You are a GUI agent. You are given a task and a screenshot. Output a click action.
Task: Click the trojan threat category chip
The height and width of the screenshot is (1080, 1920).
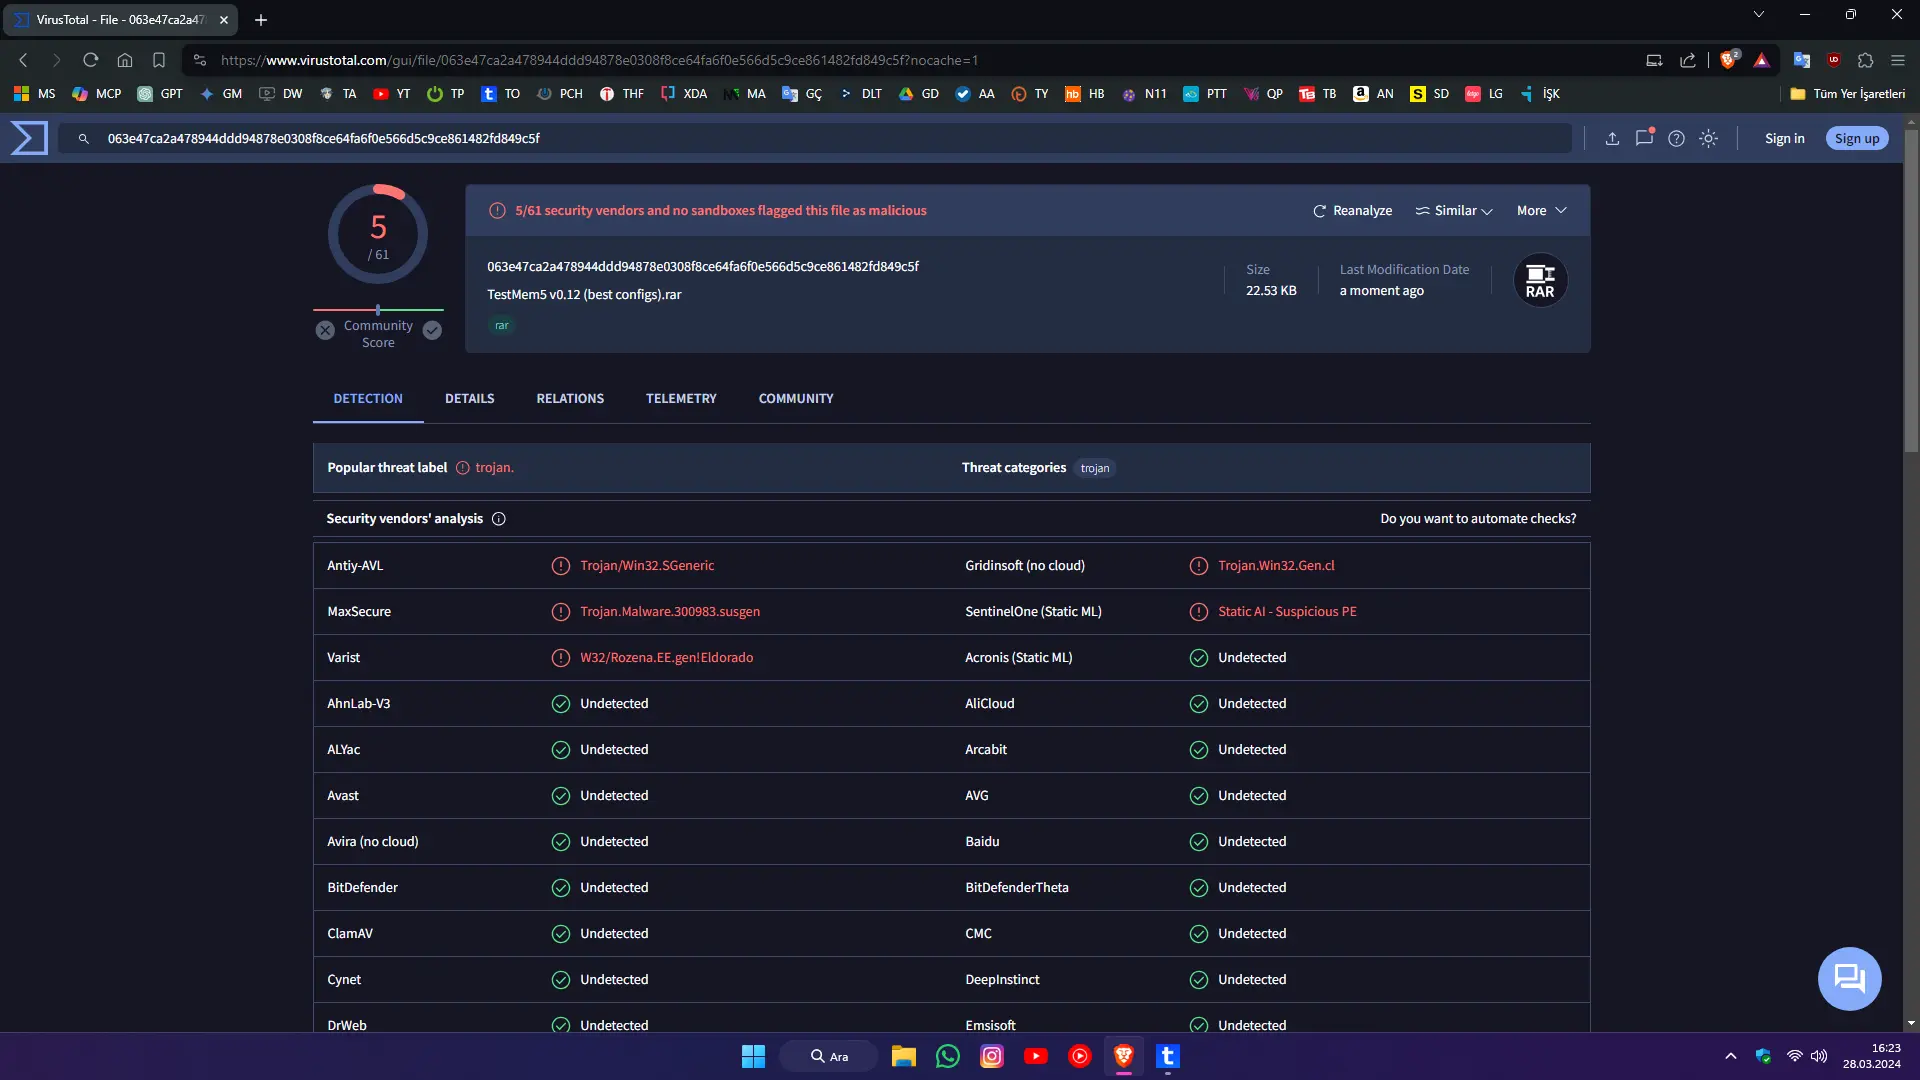[1095, 469]
